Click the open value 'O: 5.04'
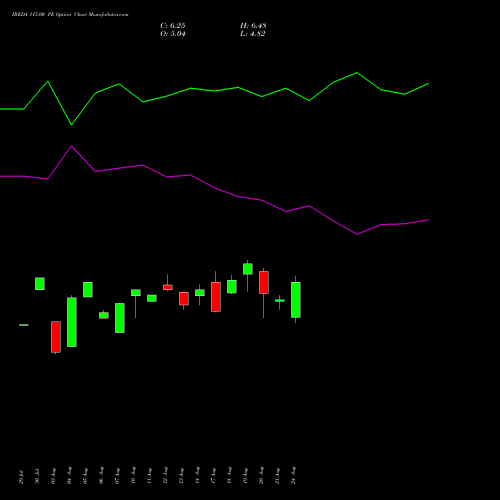The image size is (500, 500). [x=173, y=34]
